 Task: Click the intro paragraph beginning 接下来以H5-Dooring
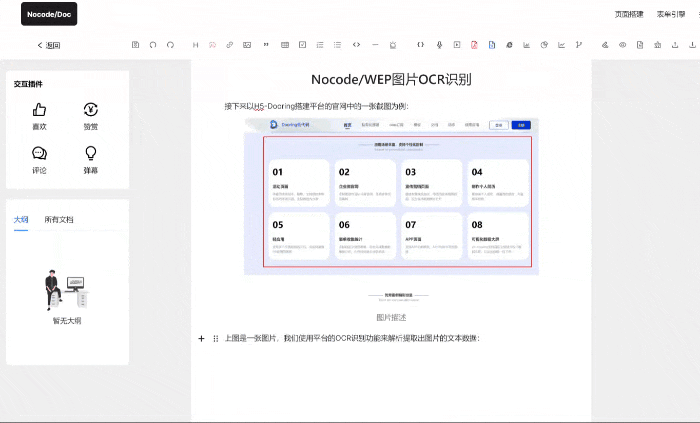click(316, 106)
